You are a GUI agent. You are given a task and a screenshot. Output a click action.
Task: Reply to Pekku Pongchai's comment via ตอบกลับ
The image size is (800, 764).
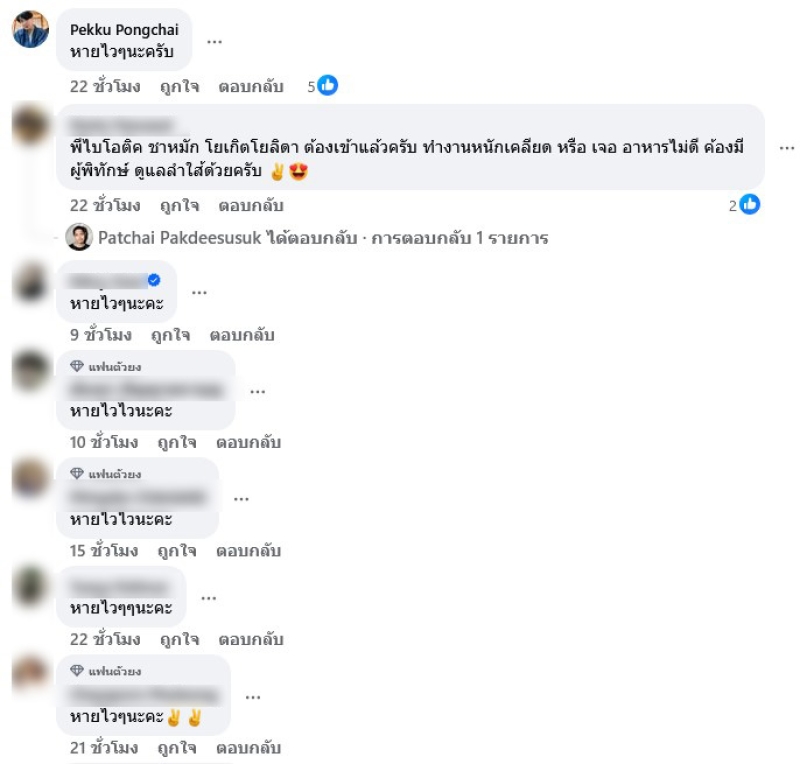click(x=251, y=86)
